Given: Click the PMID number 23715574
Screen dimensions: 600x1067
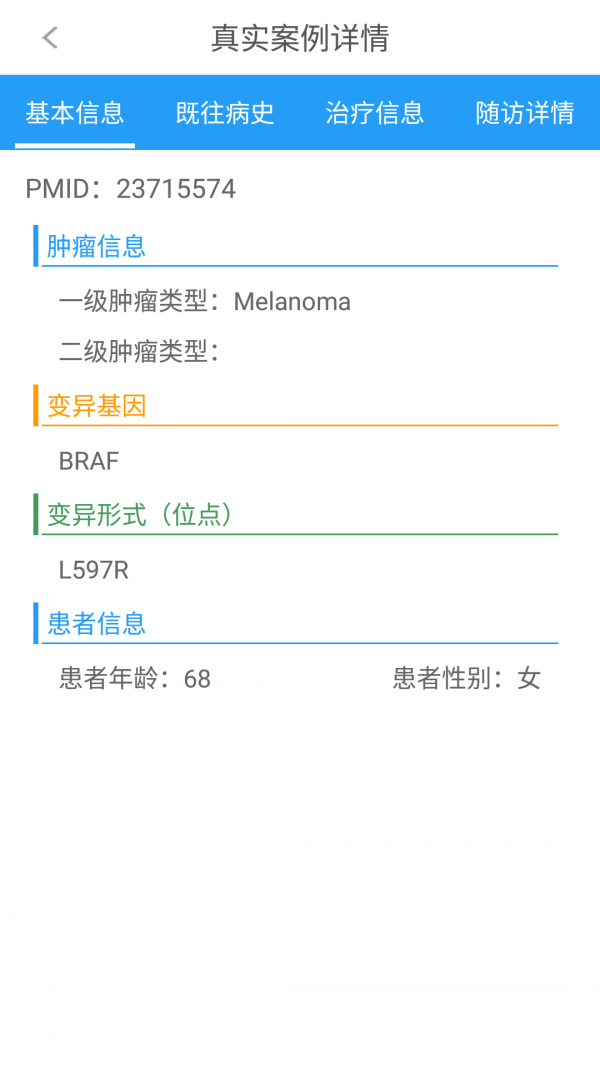Looking at the screenshot, I should coord(176,189).
